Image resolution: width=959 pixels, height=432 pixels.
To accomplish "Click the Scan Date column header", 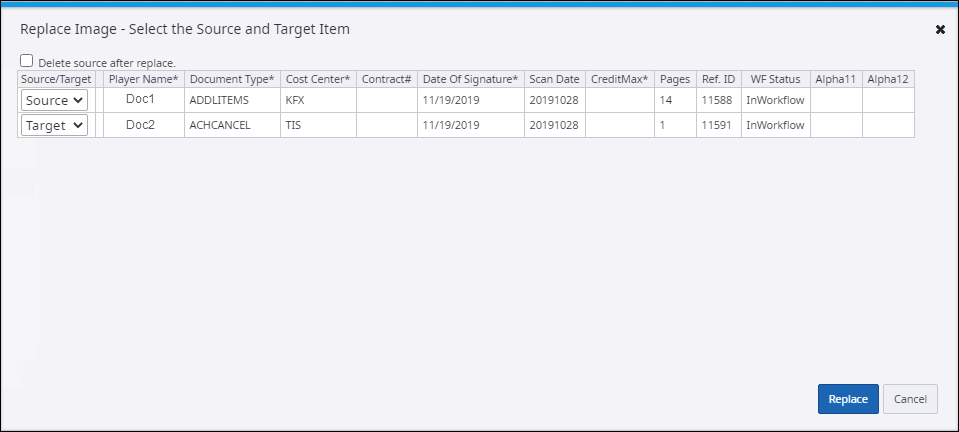I will tap(554, 78).
